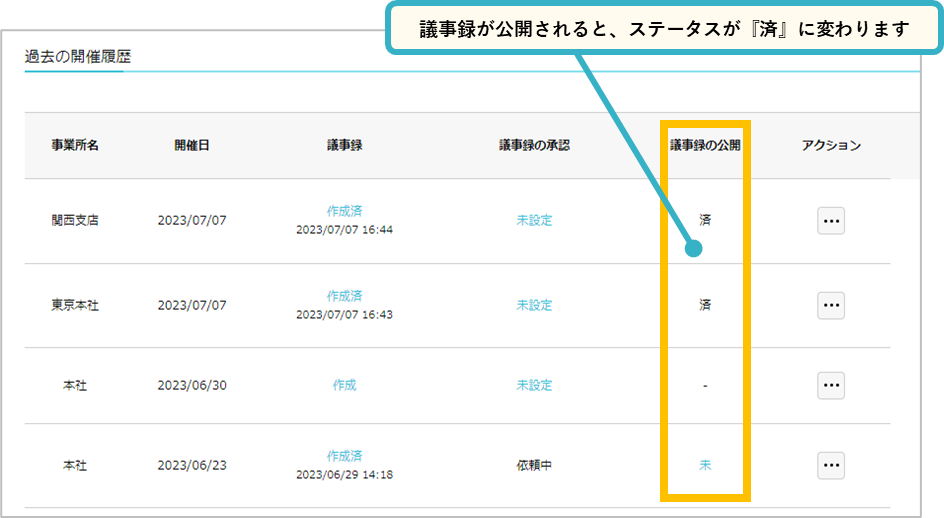Screen dimensions: 944x518
Task: Click 未 publish status link for 2023/06/23
Action: click(x=705, y=465)
